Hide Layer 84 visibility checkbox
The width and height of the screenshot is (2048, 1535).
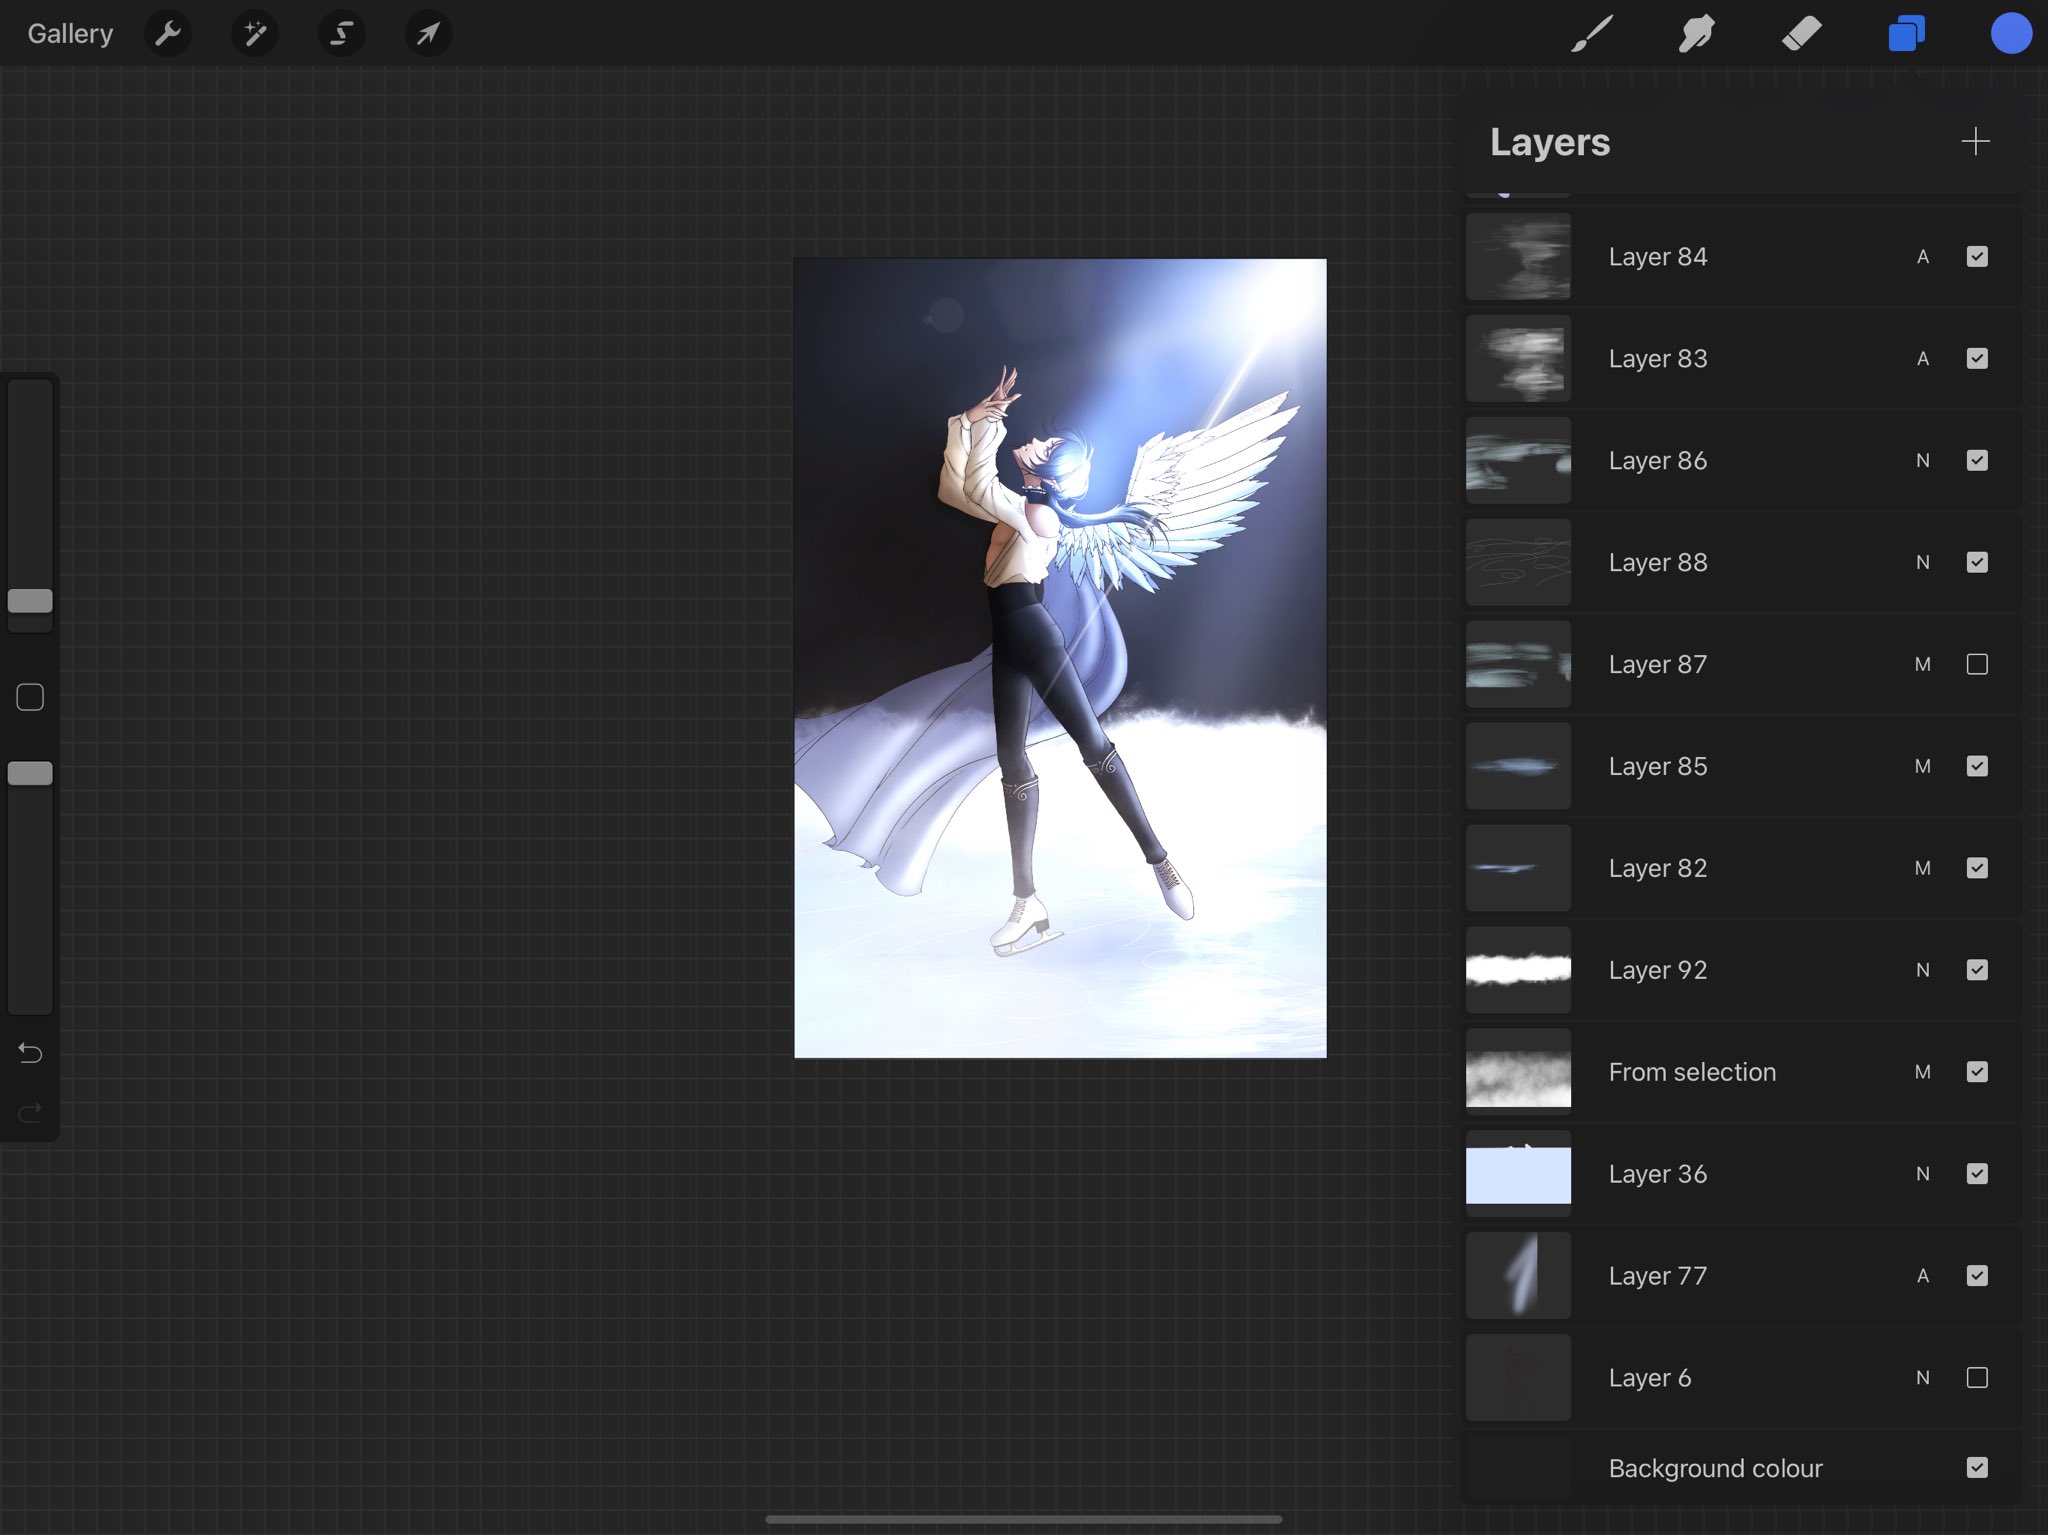coord(1977,257)
